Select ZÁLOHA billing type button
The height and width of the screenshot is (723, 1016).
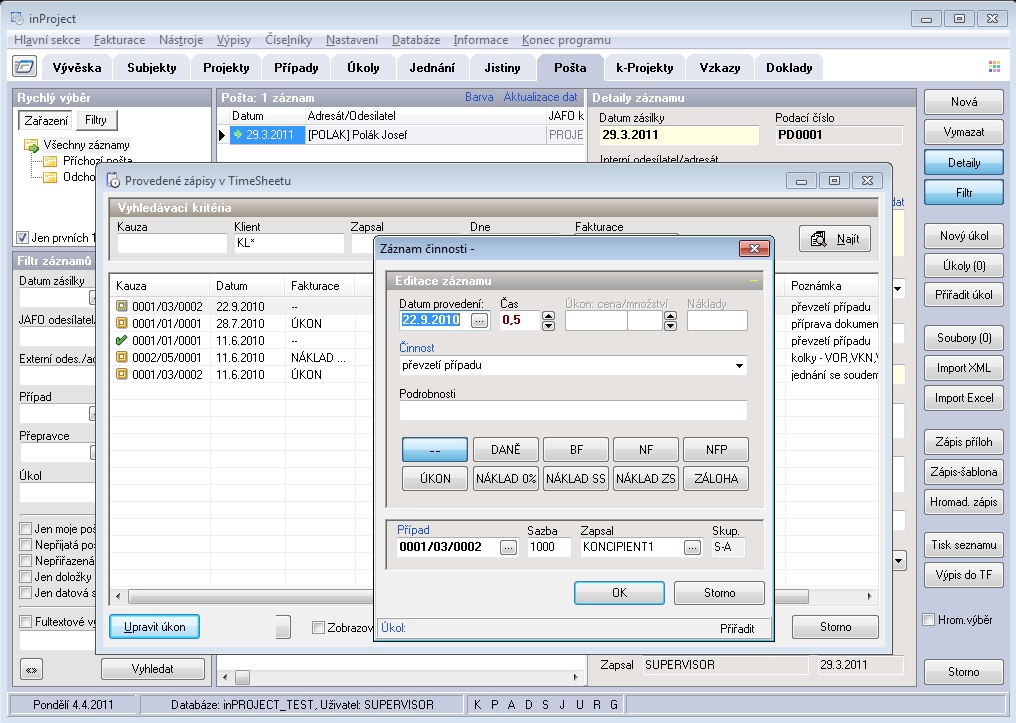716,478
